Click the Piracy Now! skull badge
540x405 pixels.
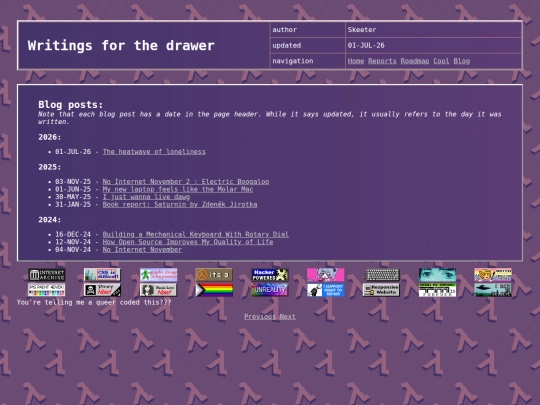102,290
